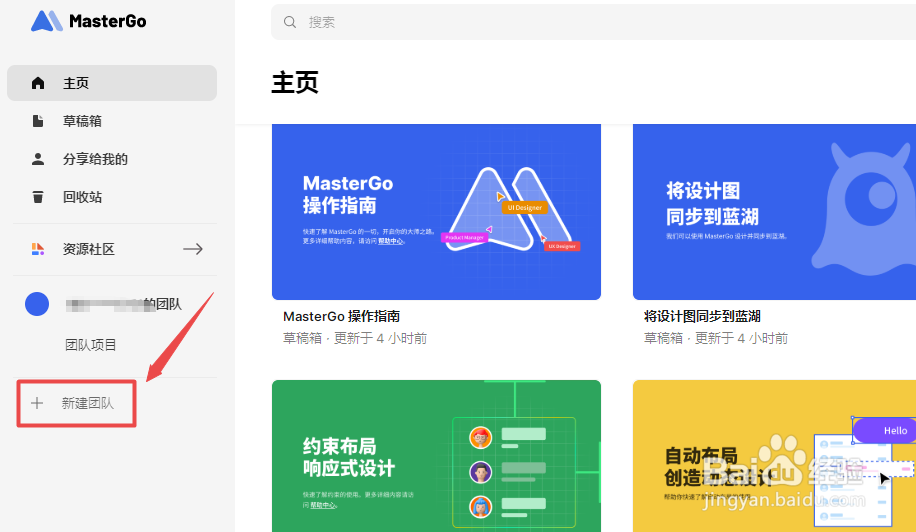The height and width of the screenshot is (532, 916).
Task: Open the green 约束布局响应式设计 thumbnail
Action: 436,456
